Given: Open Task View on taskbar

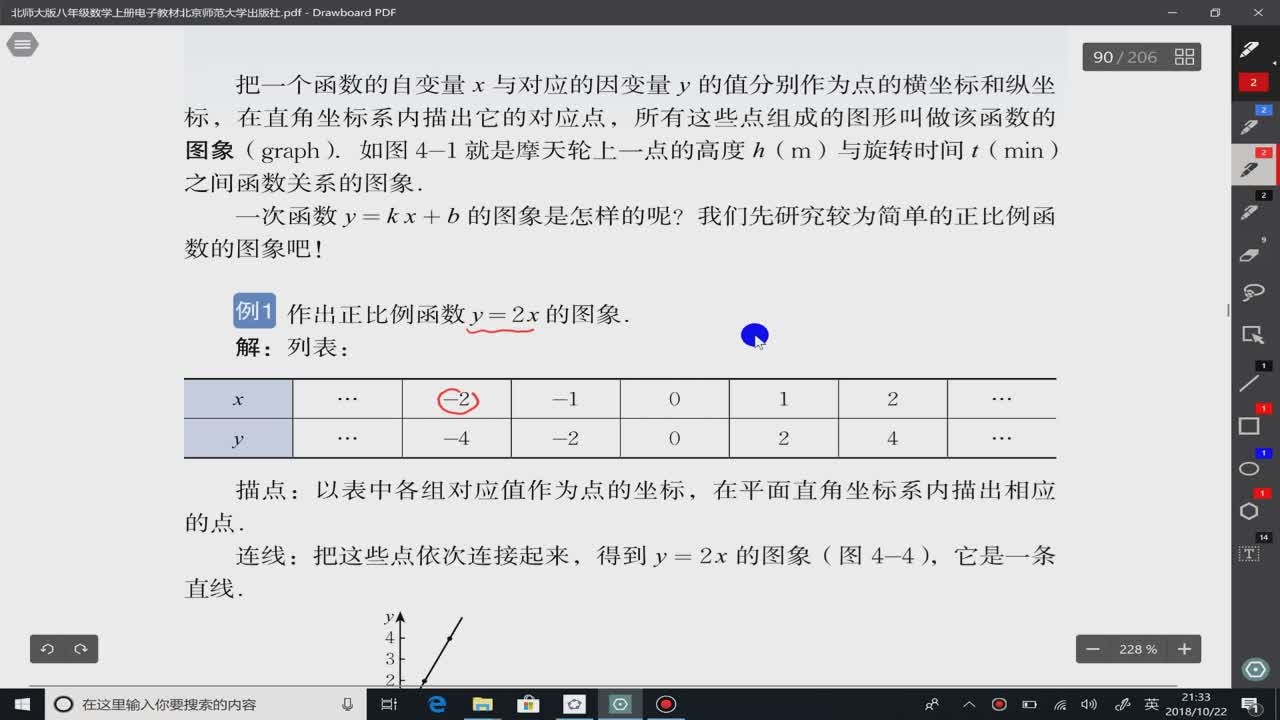Looking at the screenshot, I should (389, 704).
